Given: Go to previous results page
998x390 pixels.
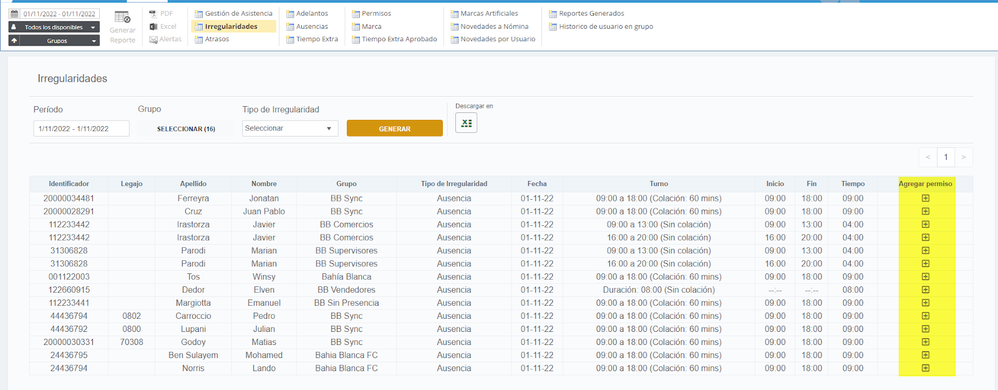Looking at the screenshot, I should point(928,157).
